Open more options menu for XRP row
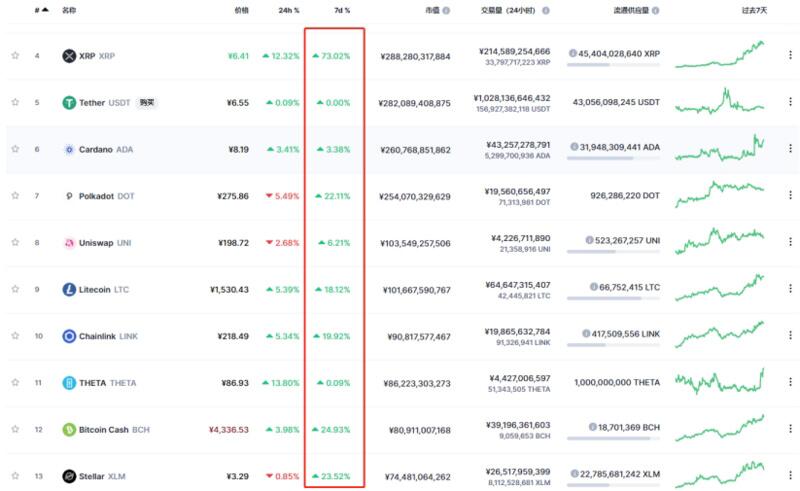This screenshot has width=800, height=491. coord(790,55)
